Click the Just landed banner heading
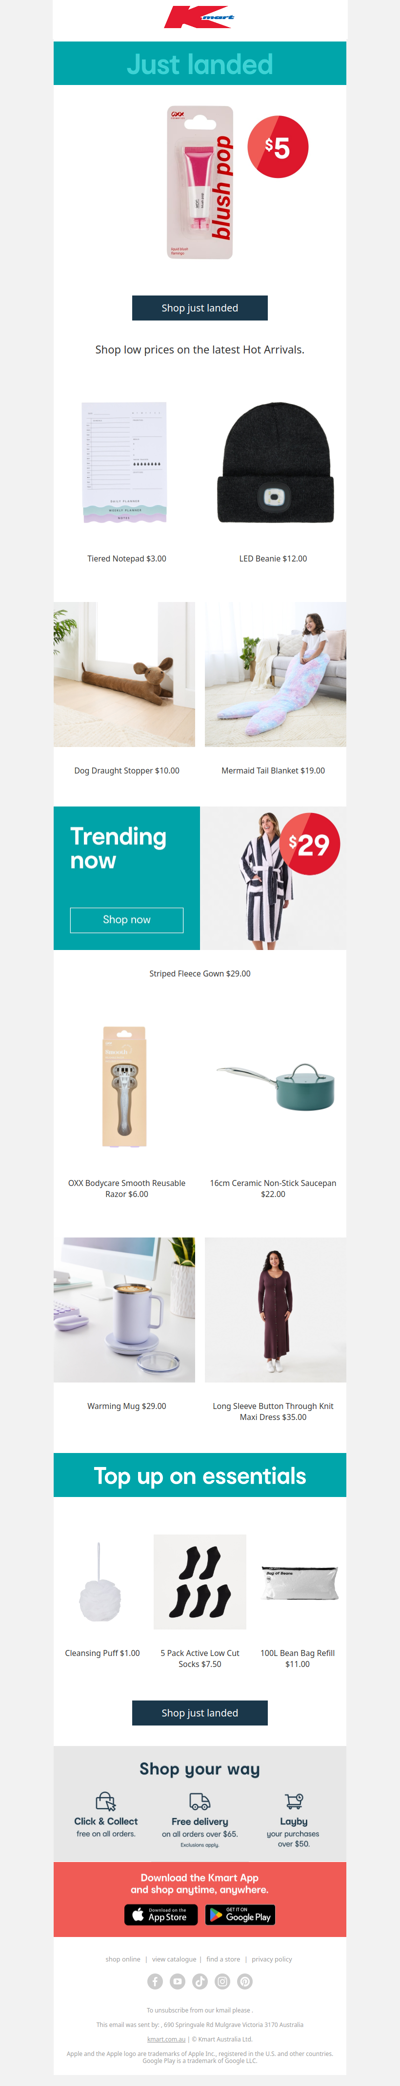Screen dimensions: 400x2086 (x=200, y=64)
